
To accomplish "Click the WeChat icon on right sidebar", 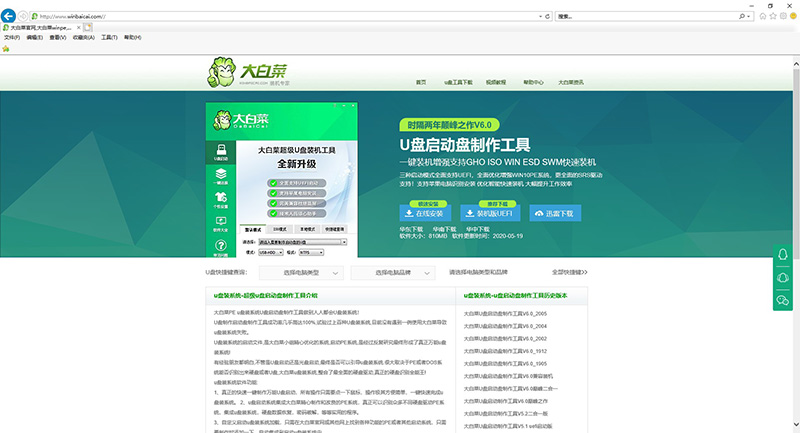I will [783, 300].
